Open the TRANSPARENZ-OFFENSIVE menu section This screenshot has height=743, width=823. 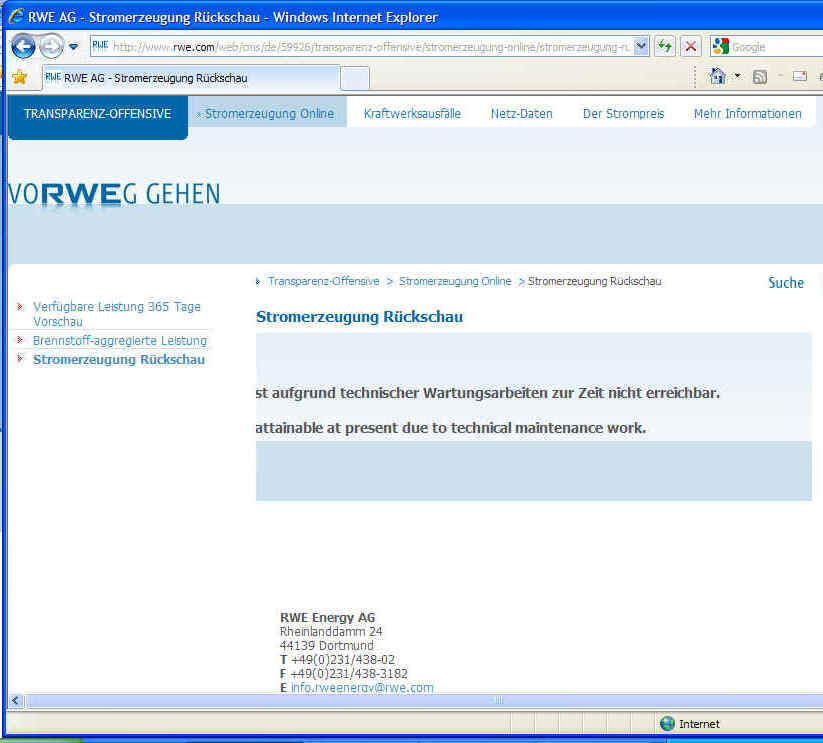98,114
